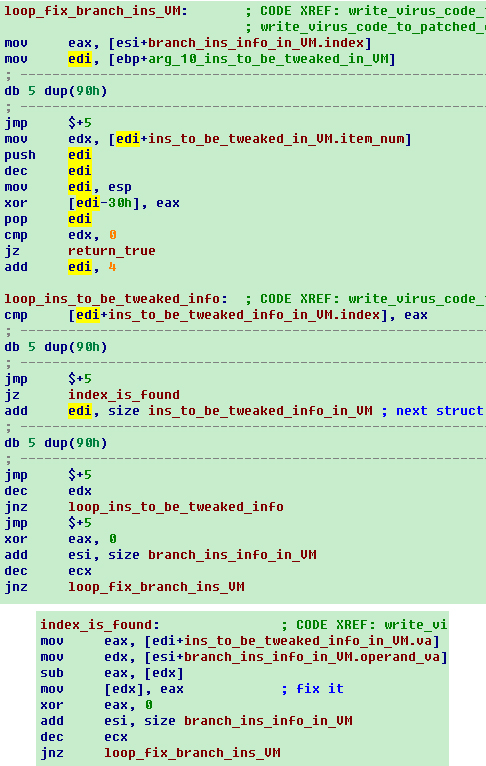
Task: Click 'add esi, size branch_ins_info_in_VM' in index_is_found block
Action: [x=196, y=721]
